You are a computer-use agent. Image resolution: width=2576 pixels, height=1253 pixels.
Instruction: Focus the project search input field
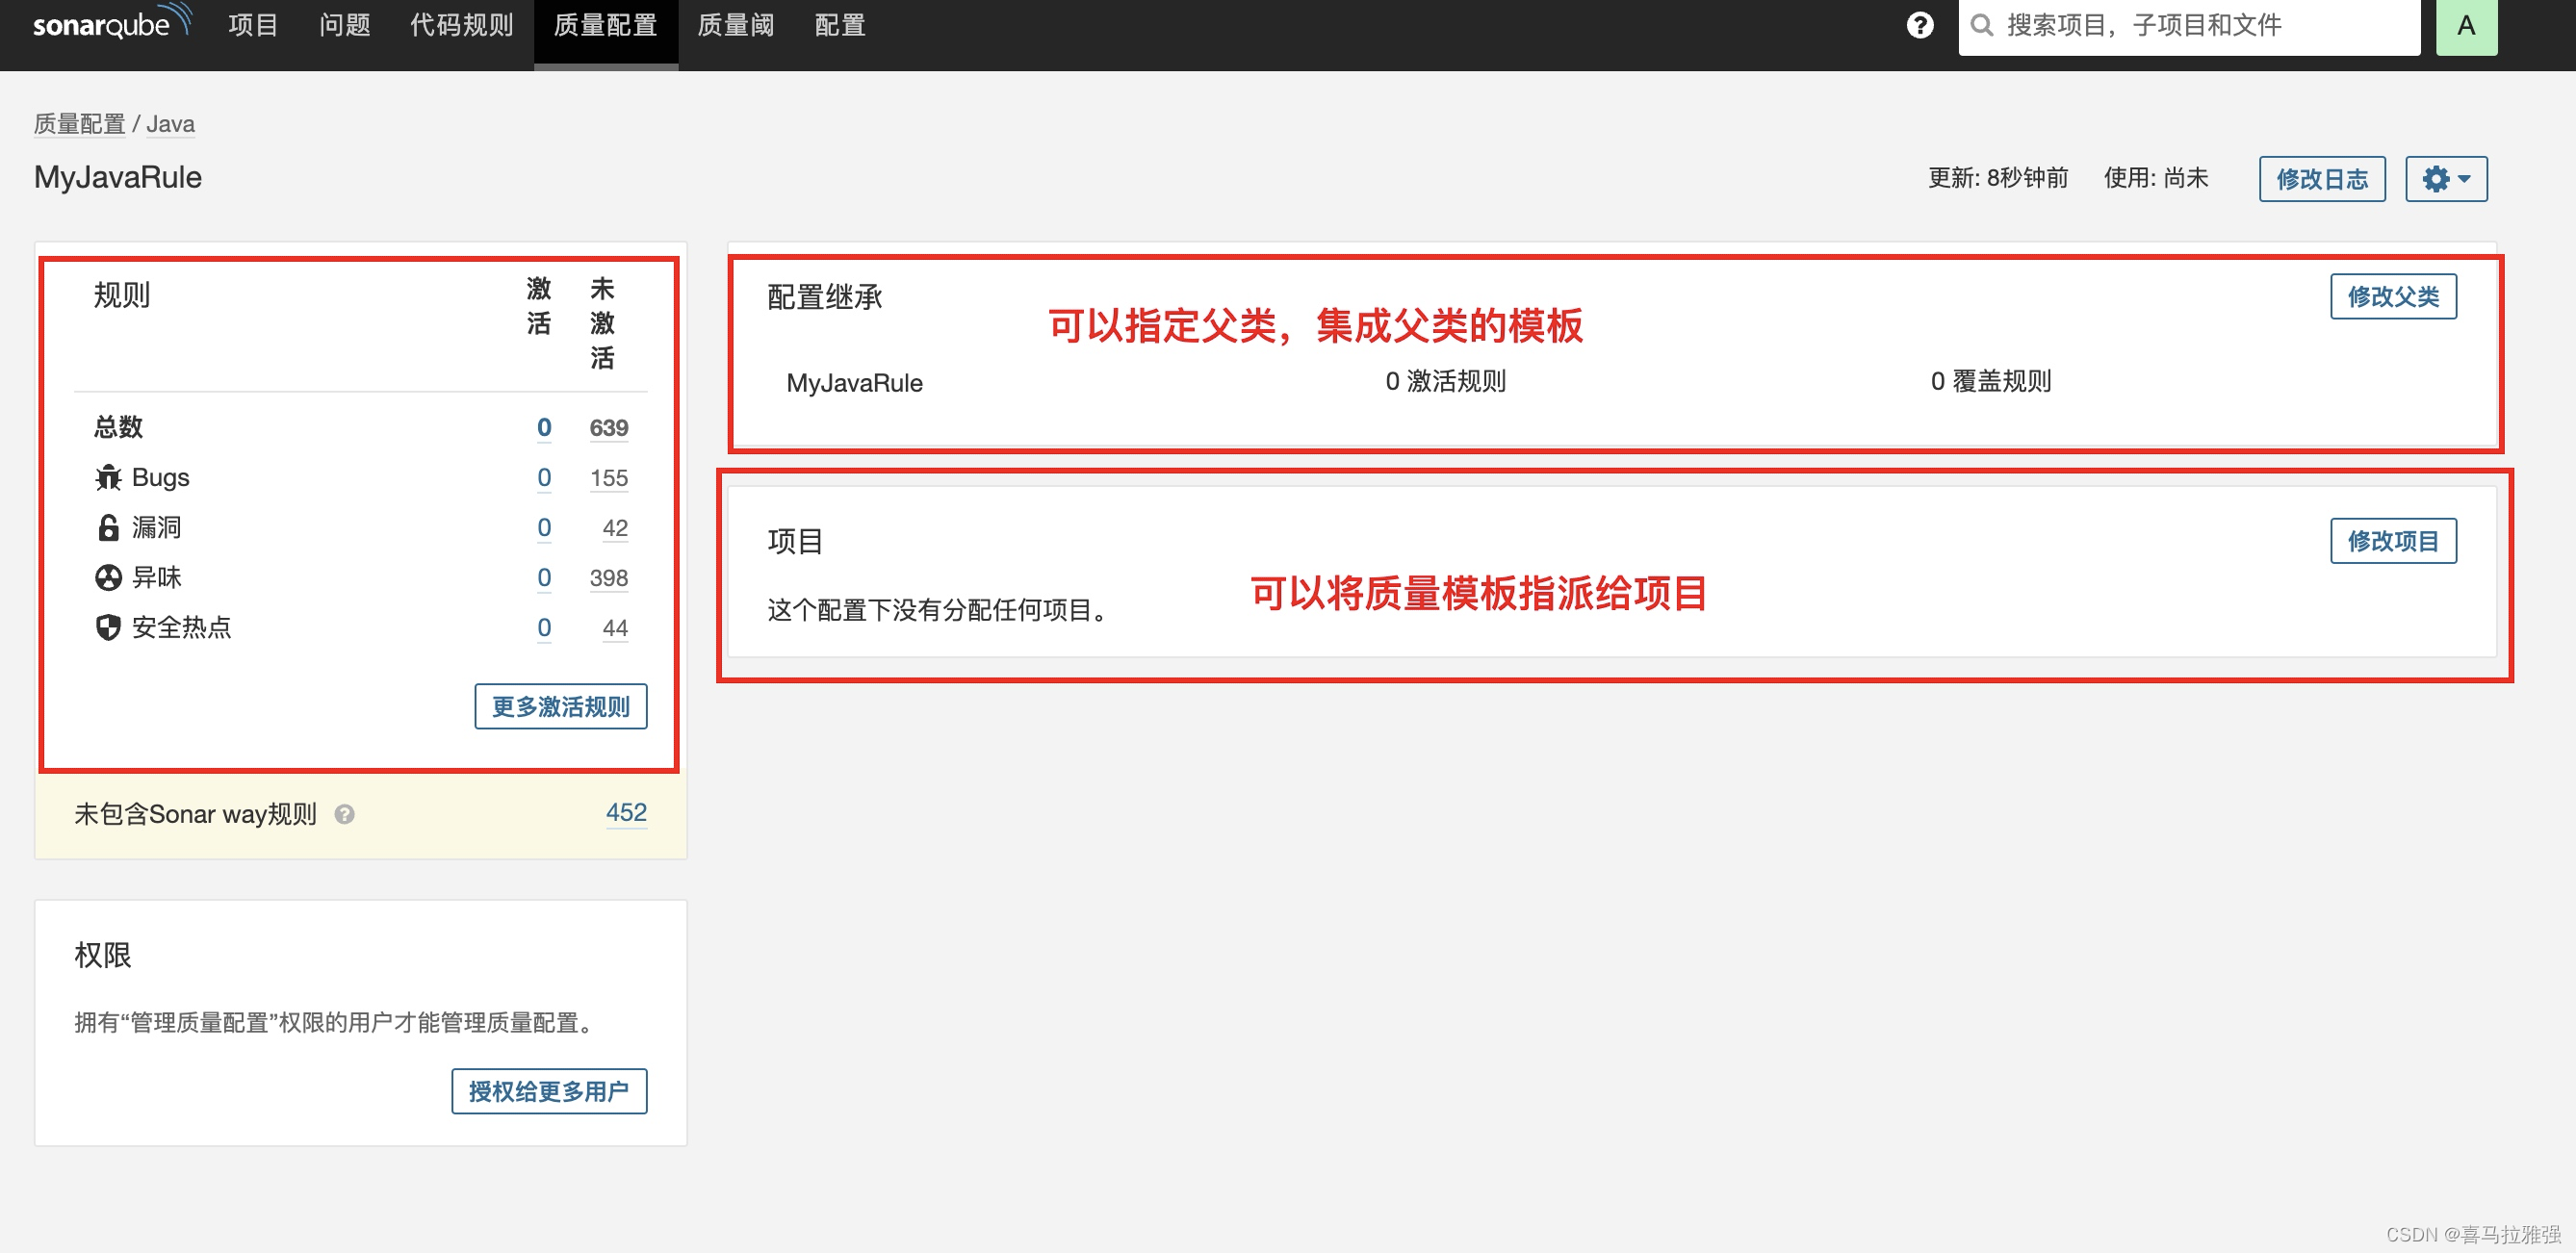coord(2188,25)
